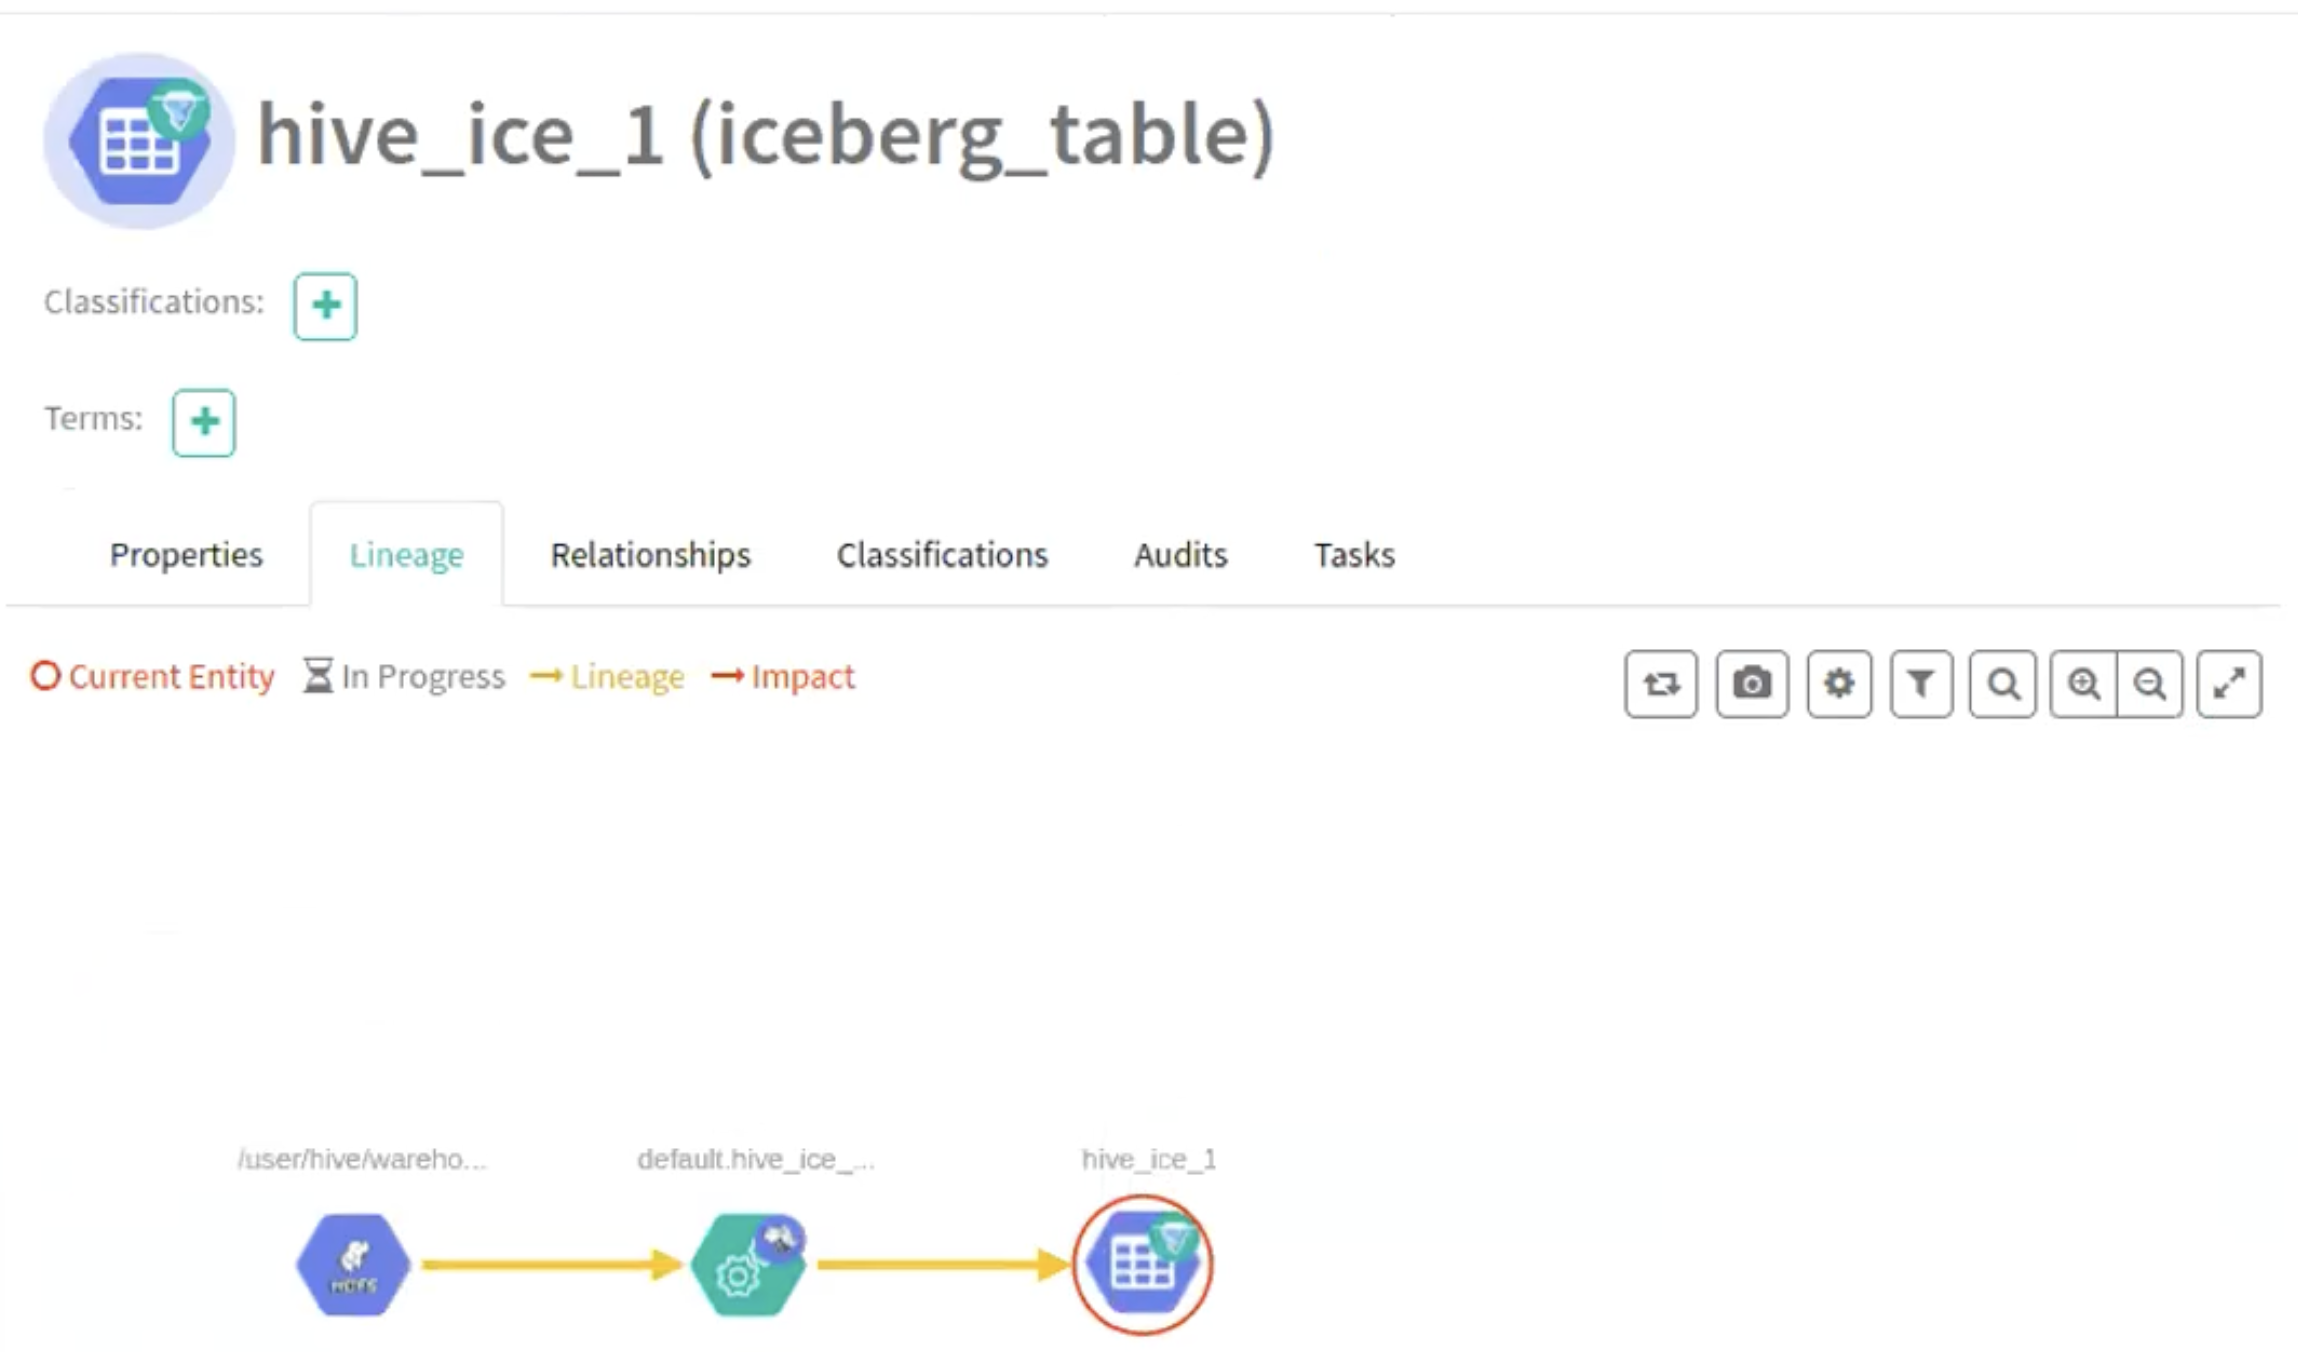This screenshot has height=1352, width=2298.
Task: Open lineage settings gear
Action: (1839, 684)
